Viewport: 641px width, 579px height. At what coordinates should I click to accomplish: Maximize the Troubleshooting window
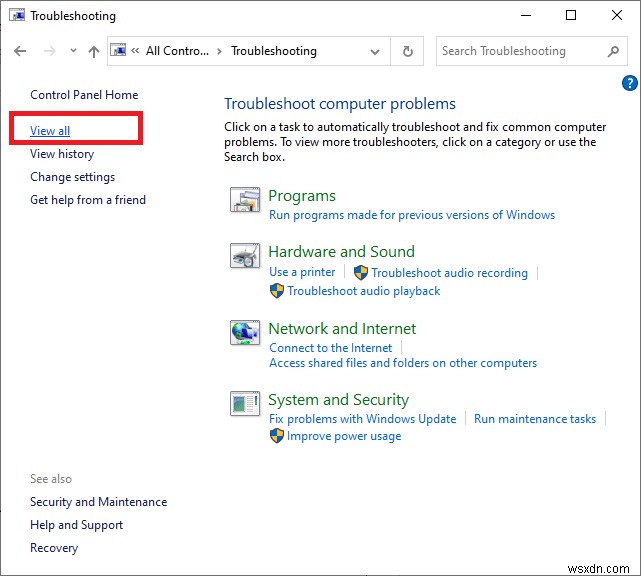[x=571, y=16]
